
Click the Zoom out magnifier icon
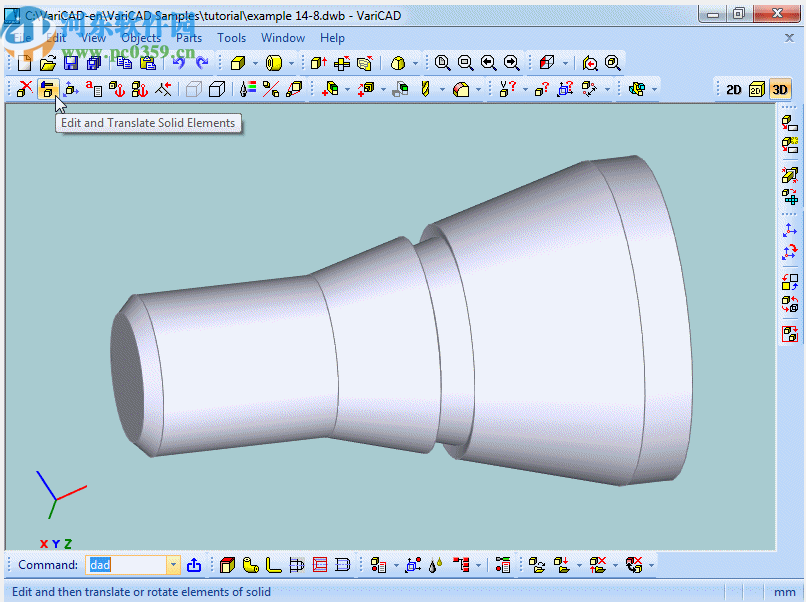click(465, 63)
